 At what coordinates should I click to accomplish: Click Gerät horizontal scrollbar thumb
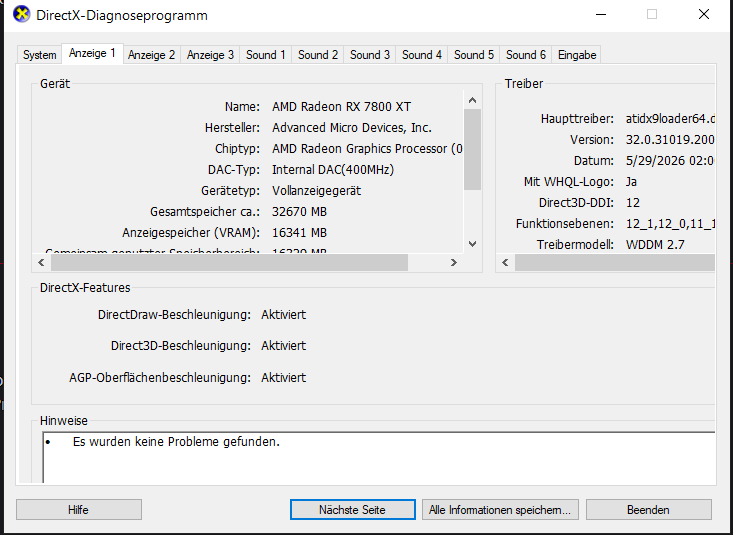[x=229, y=262]
